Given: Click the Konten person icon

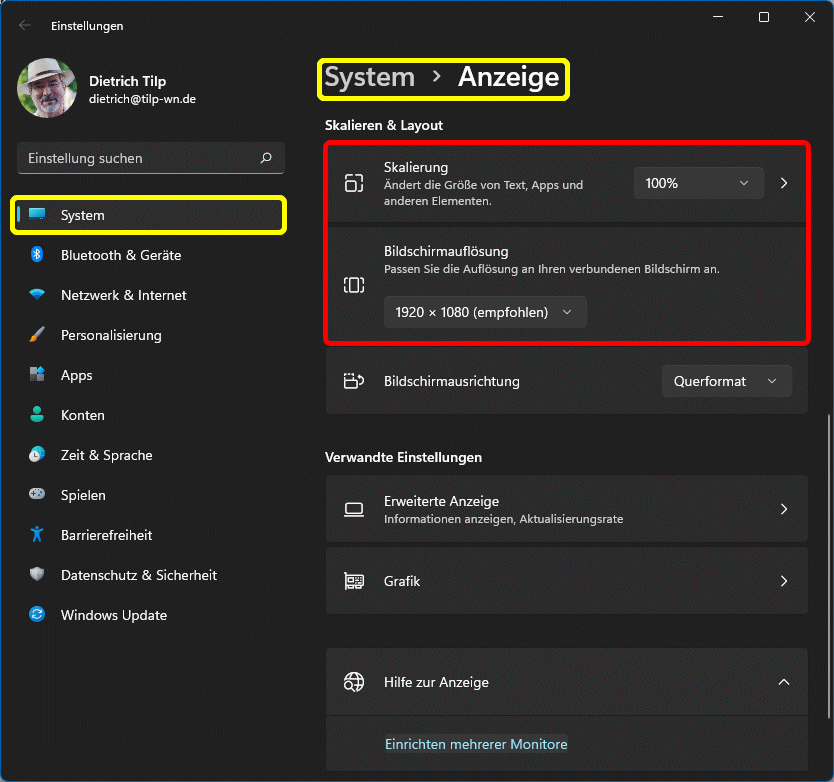Looking at the screenshot, I should (x=37, y=415).
